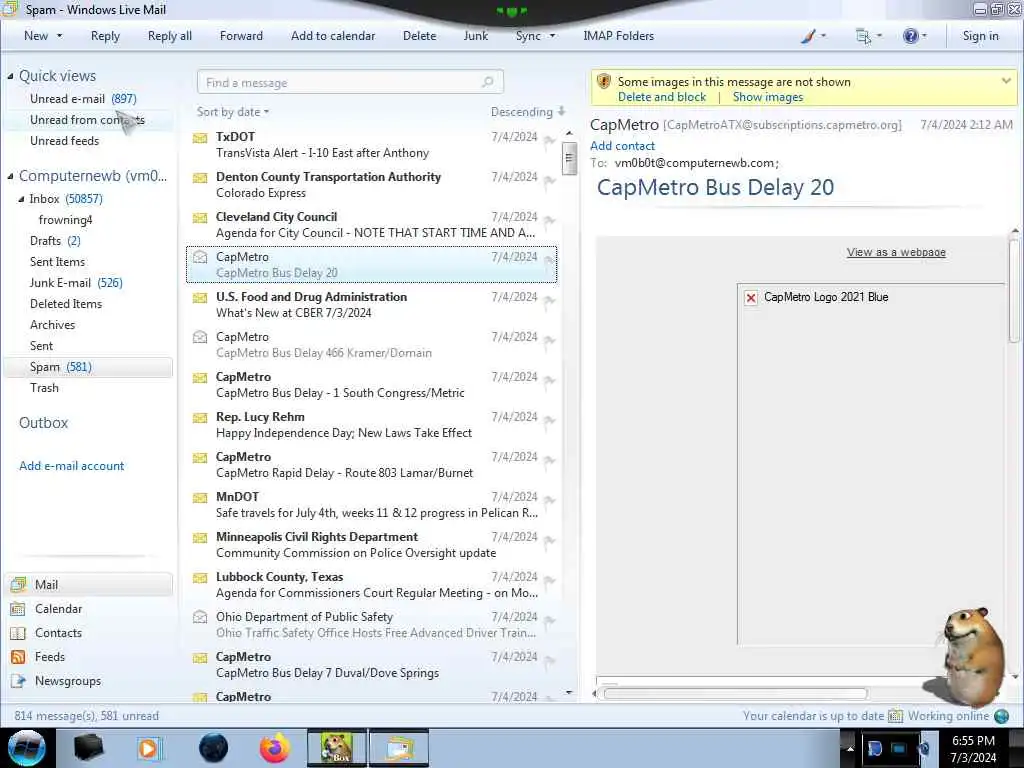Collapse the Computernewb account tree

click(x=10, y=176)
